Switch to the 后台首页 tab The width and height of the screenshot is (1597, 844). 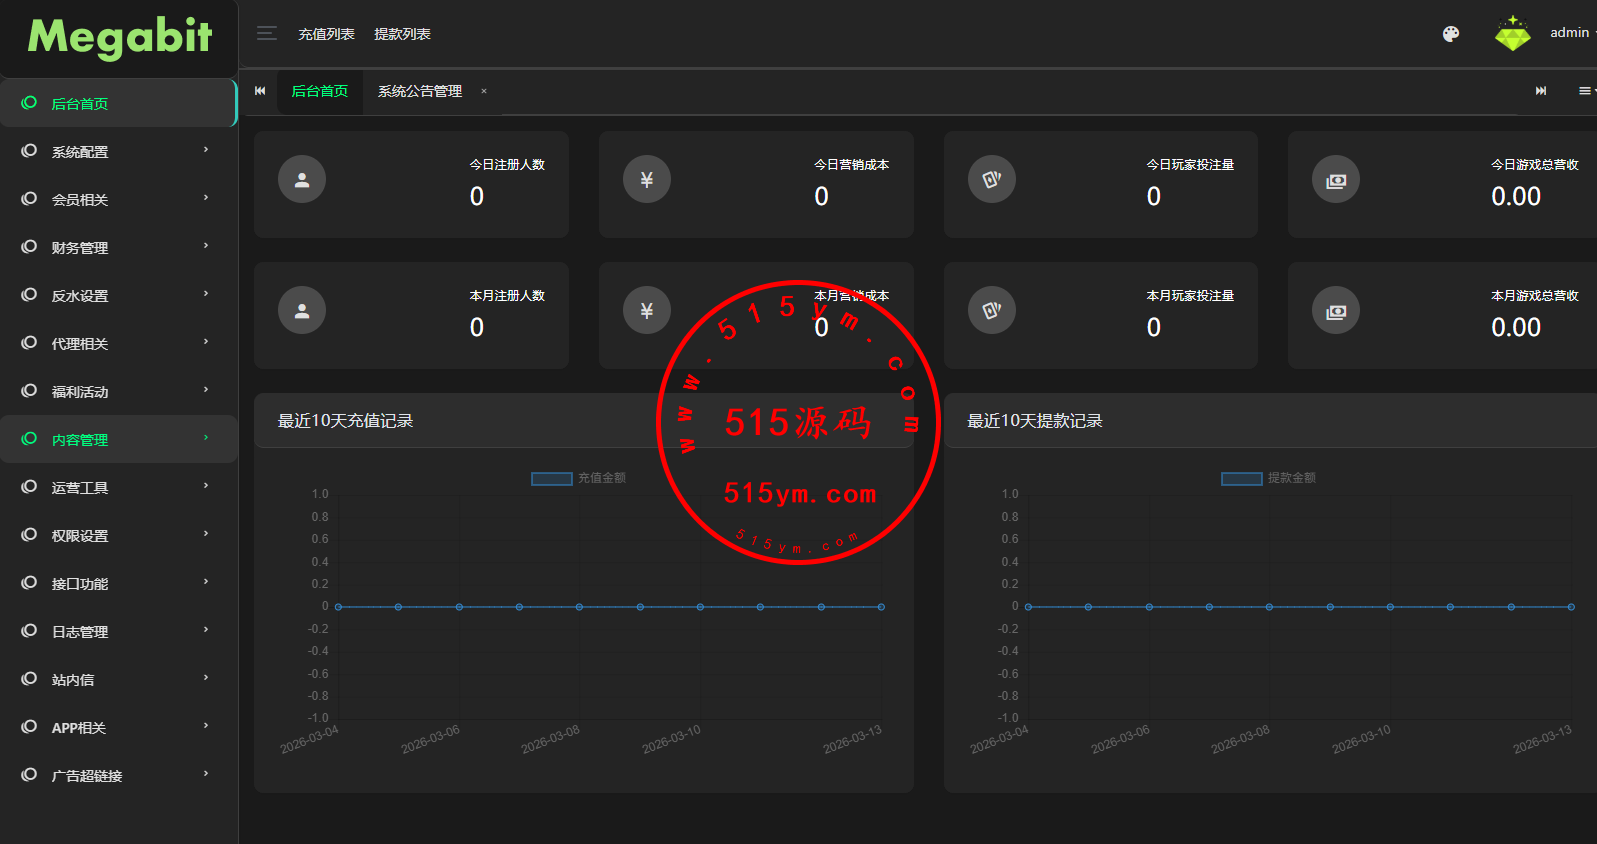pyautogui.click(x=320, y=91)
